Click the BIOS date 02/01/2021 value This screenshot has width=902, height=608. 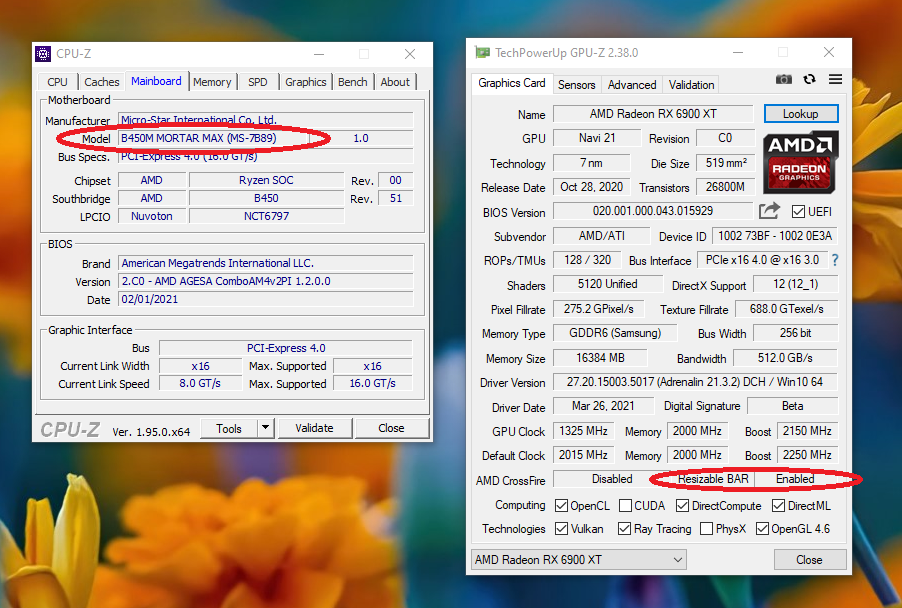point(266,299)
